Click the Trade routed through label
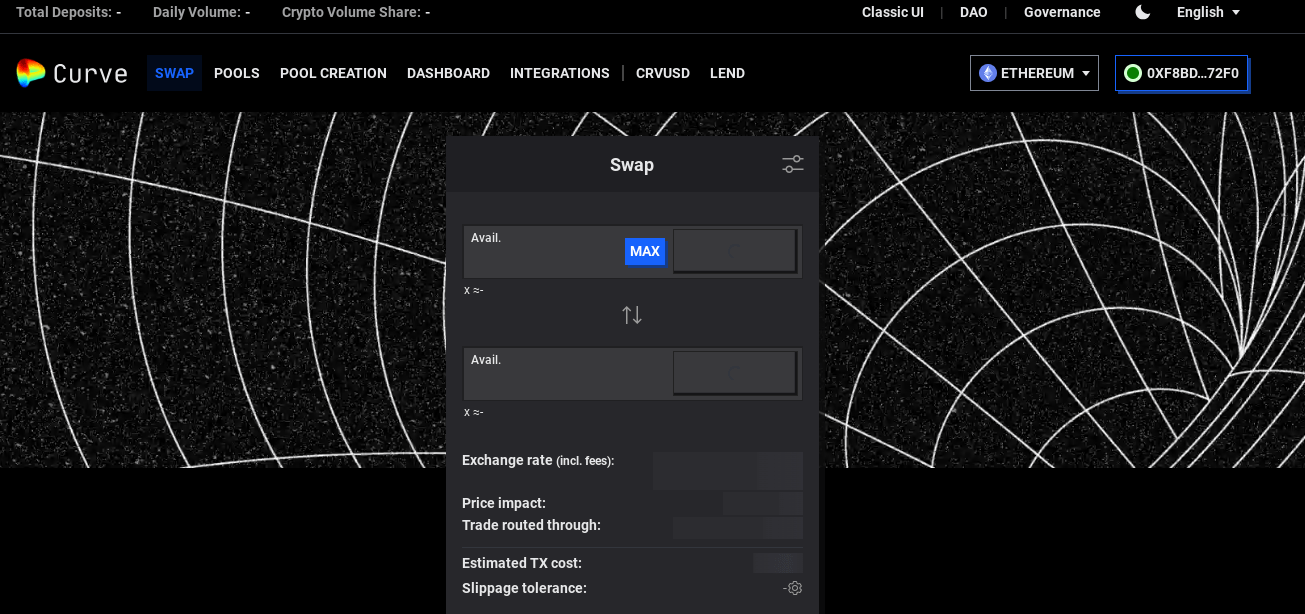The width and height of the screenshot is (1305, 614). (531, 525)
